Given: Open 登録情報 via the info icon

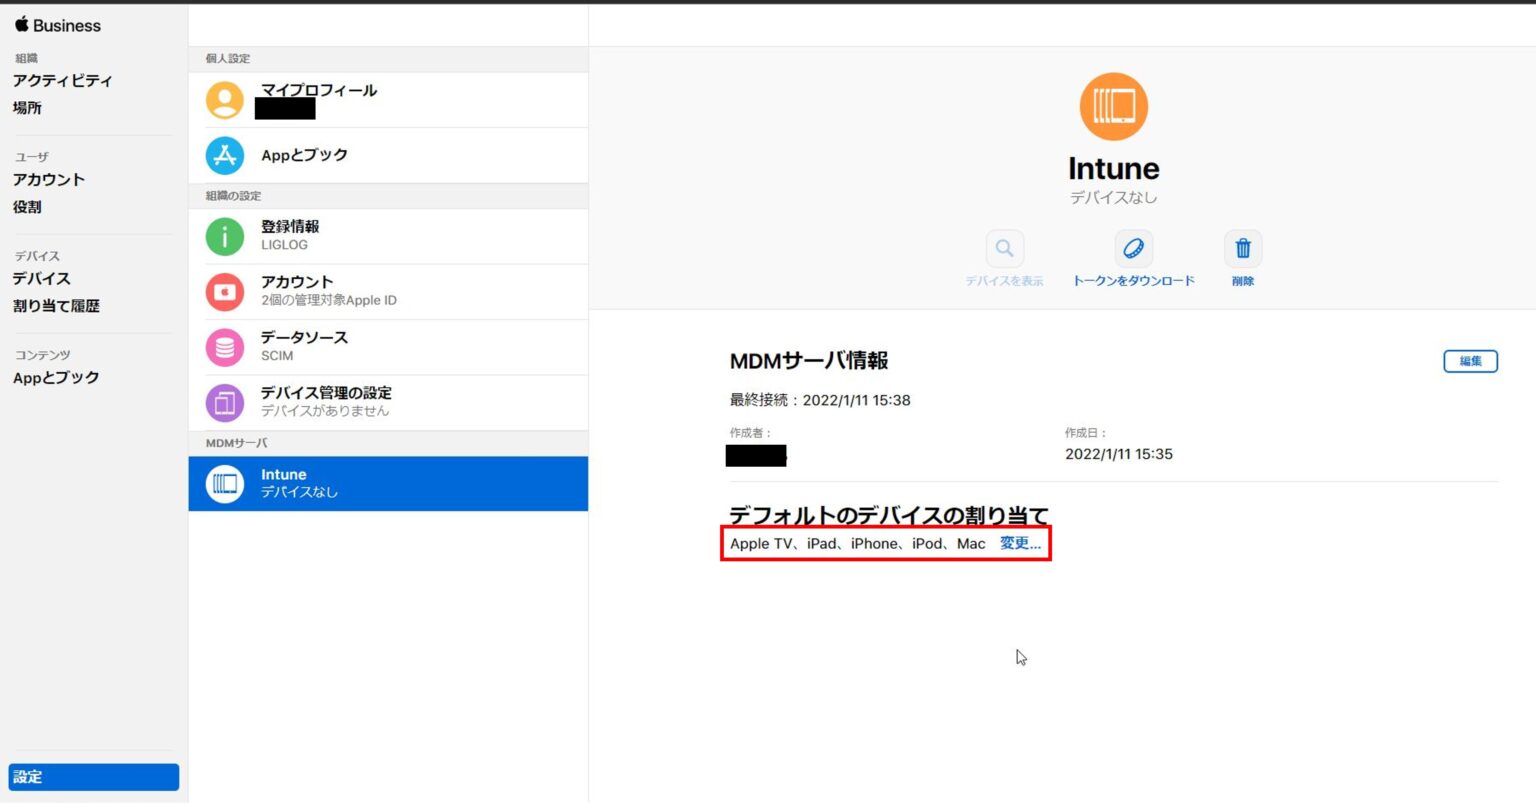Looking at the screenshot, I should coord(224,236).
